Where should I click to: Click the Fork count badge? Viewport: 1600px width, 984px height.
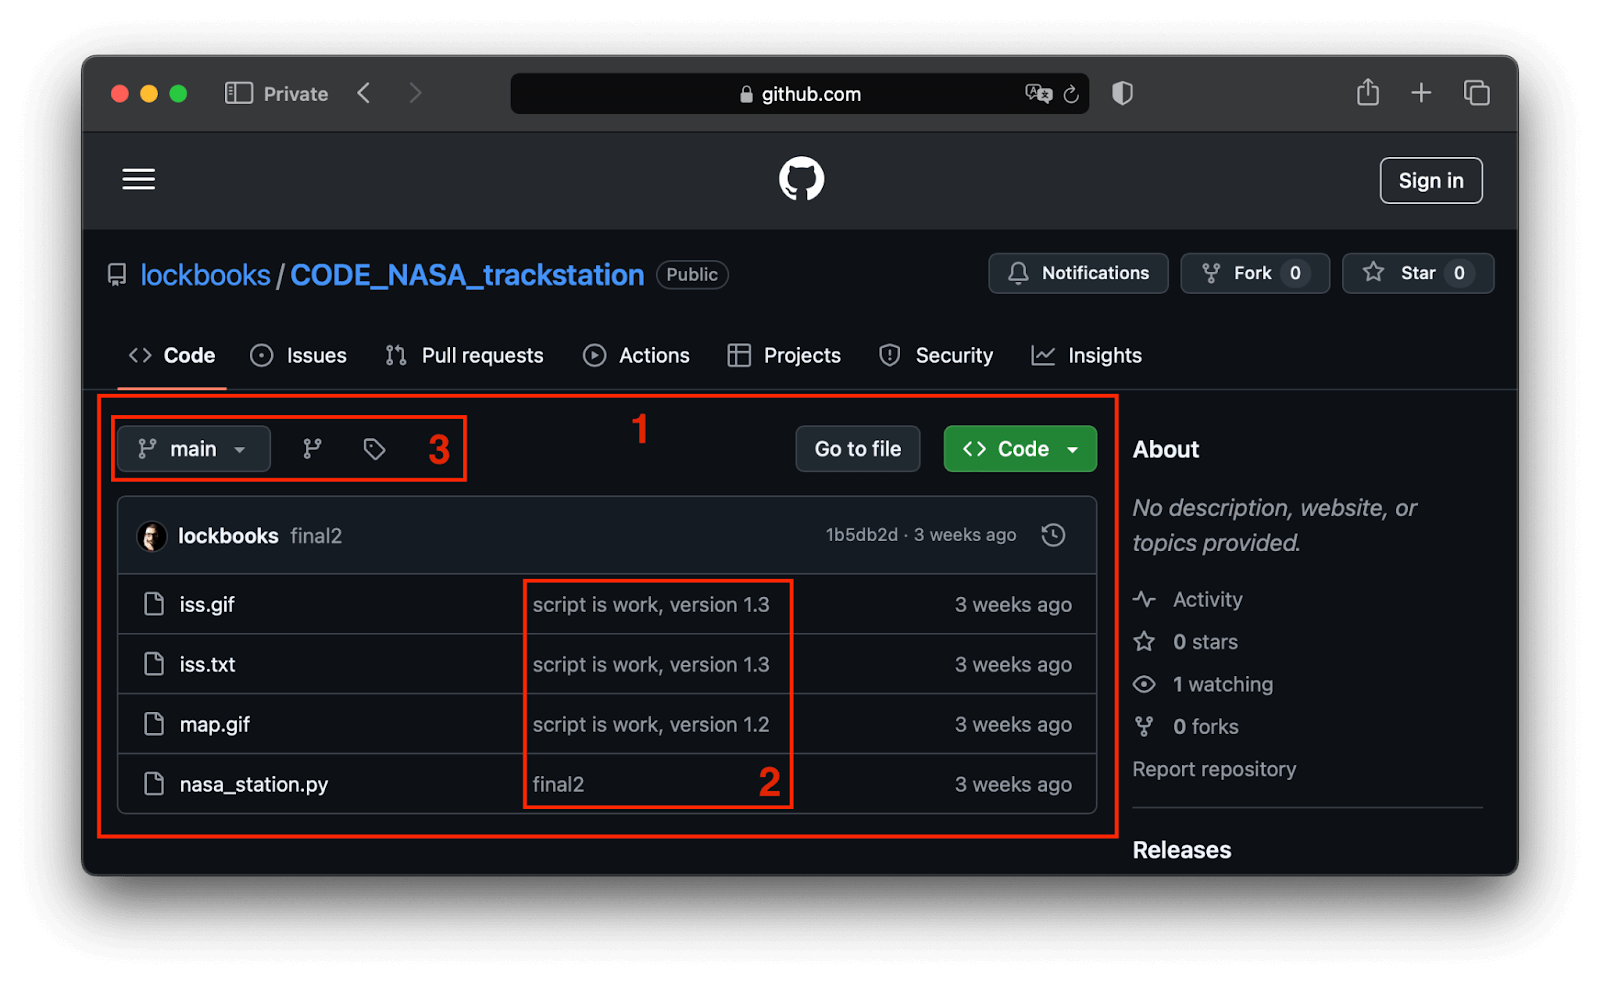(1295, 272)
